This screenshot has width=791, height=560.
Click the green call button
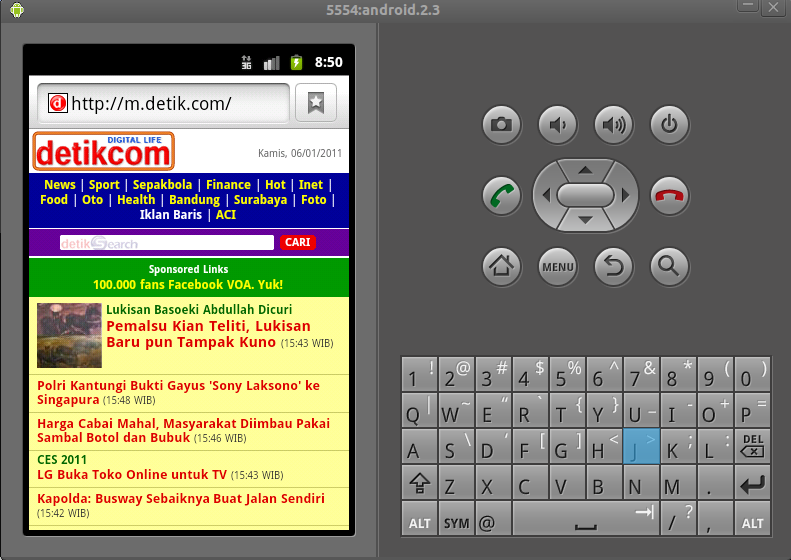(501, 195)
